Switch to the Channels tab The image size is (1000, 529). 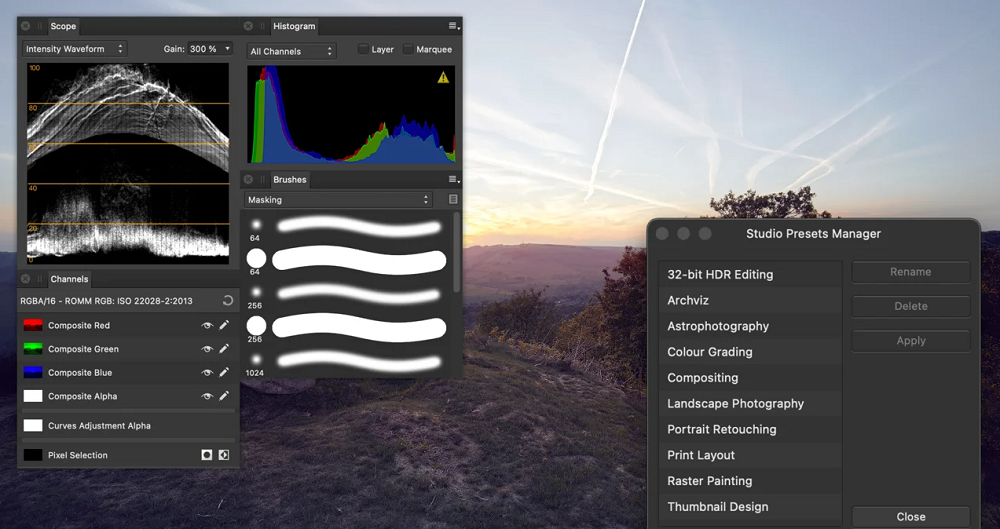70,279
